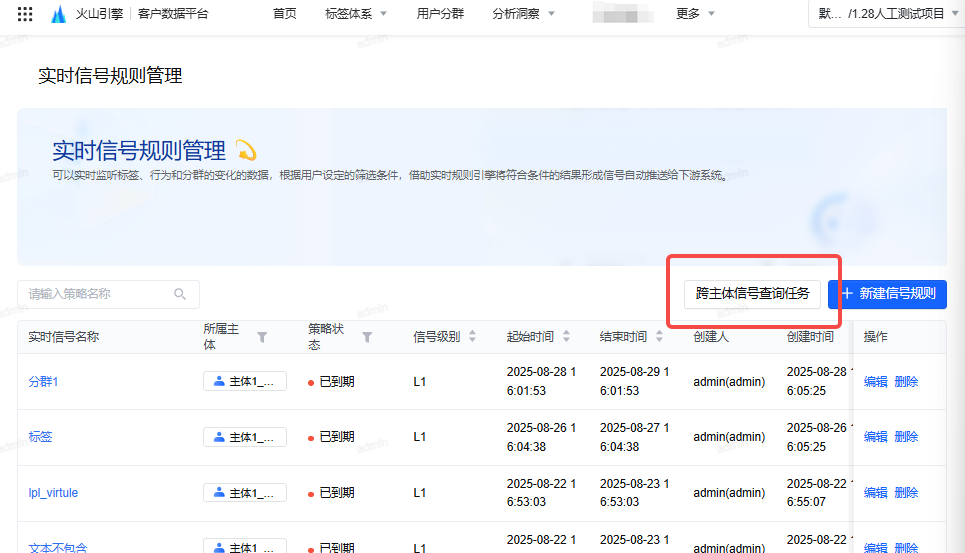The height and width of the screenshot is (553, 965).
Task: Click the 创建人 column header
Action: [711, 336]
